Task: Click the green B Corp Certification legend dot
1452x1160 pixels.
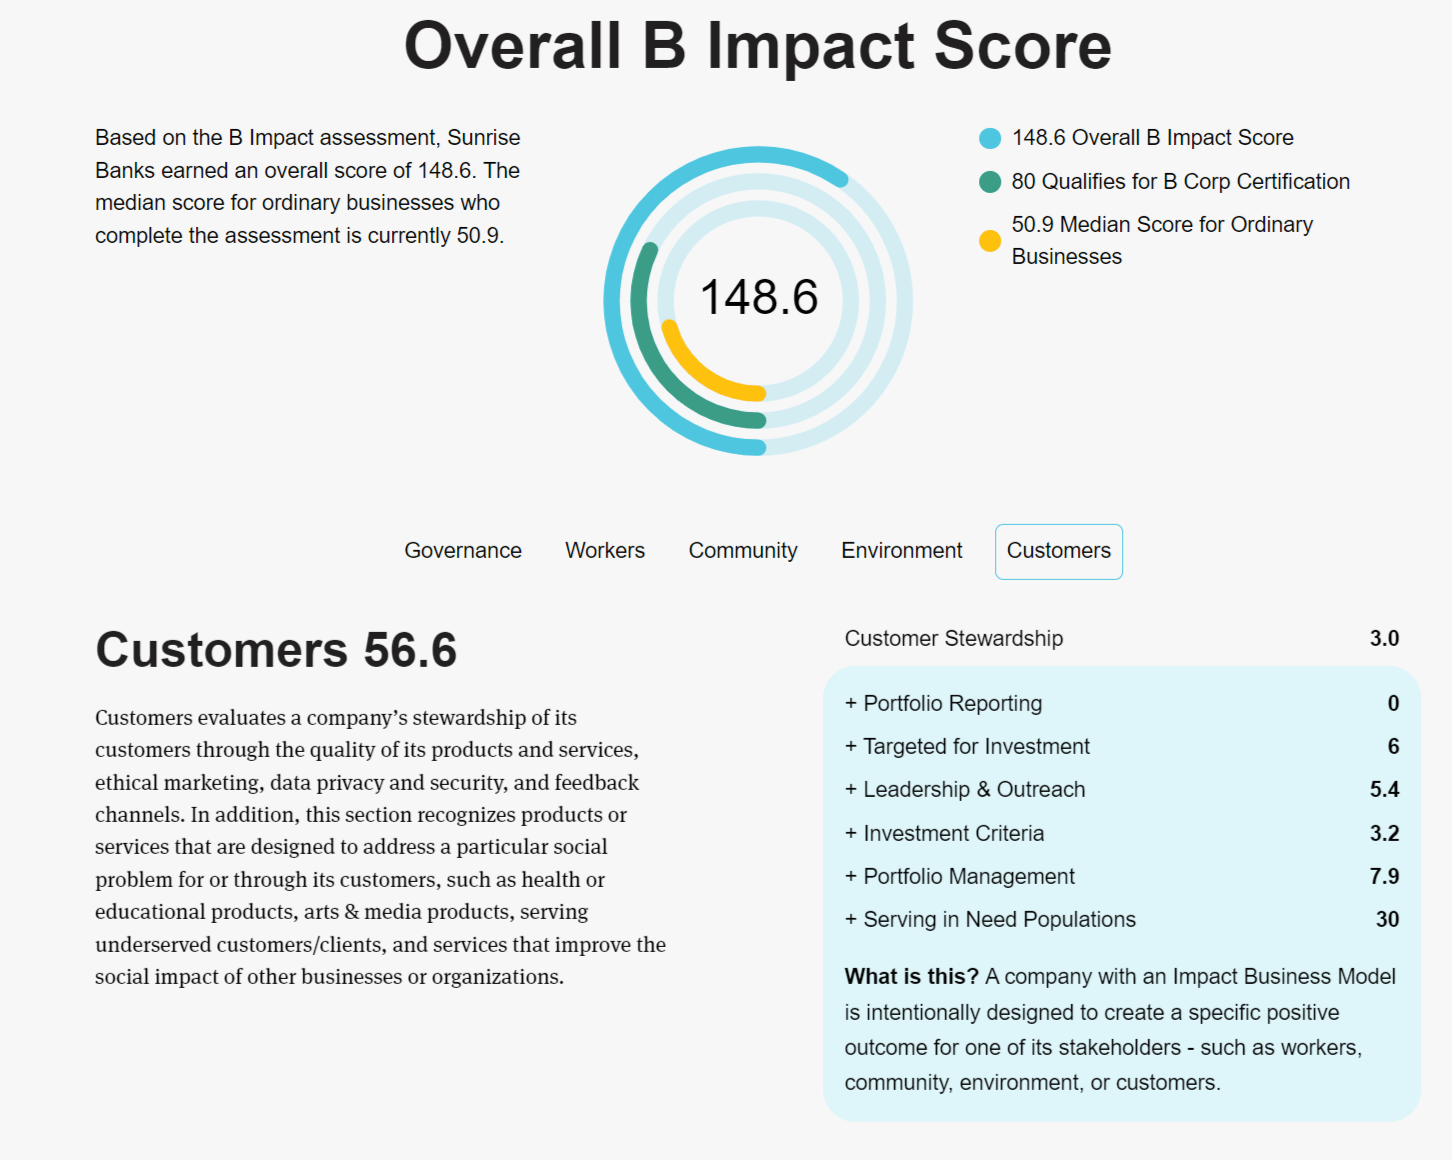Action: pos(990,182)
